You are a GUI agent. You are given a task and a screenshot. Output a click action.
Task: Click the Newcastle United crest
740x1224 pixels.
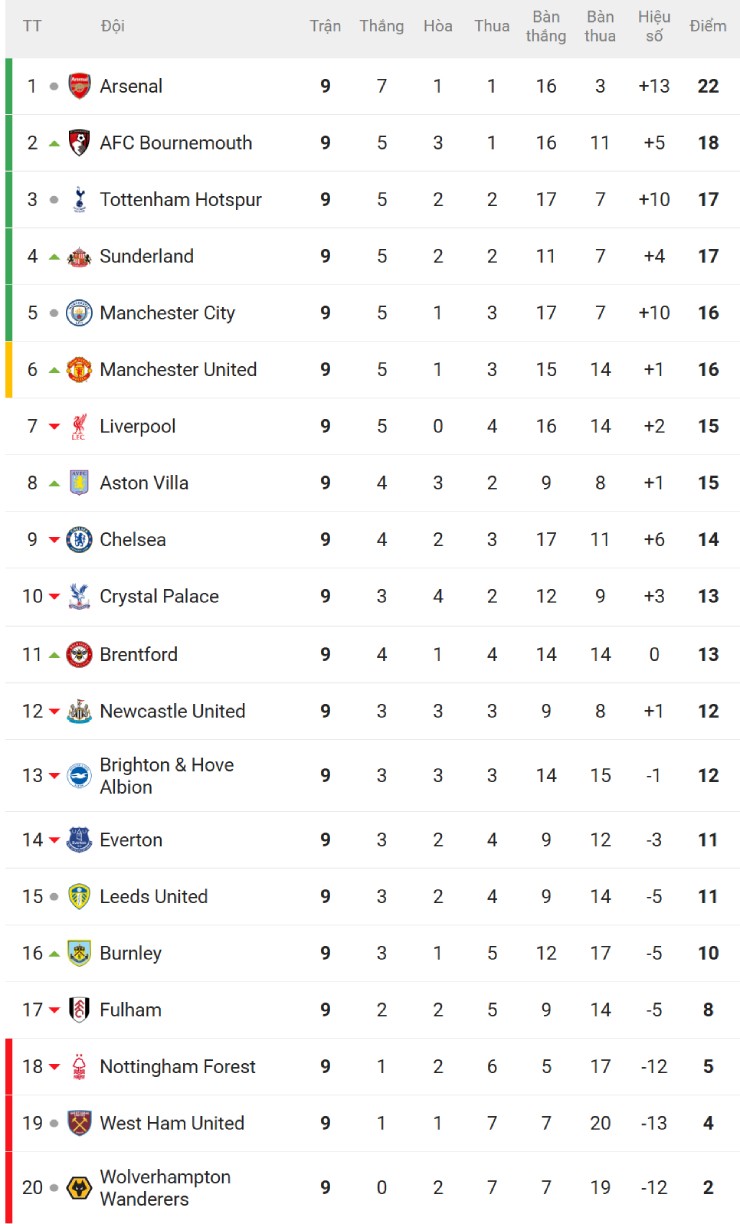[x=79, y=712]
